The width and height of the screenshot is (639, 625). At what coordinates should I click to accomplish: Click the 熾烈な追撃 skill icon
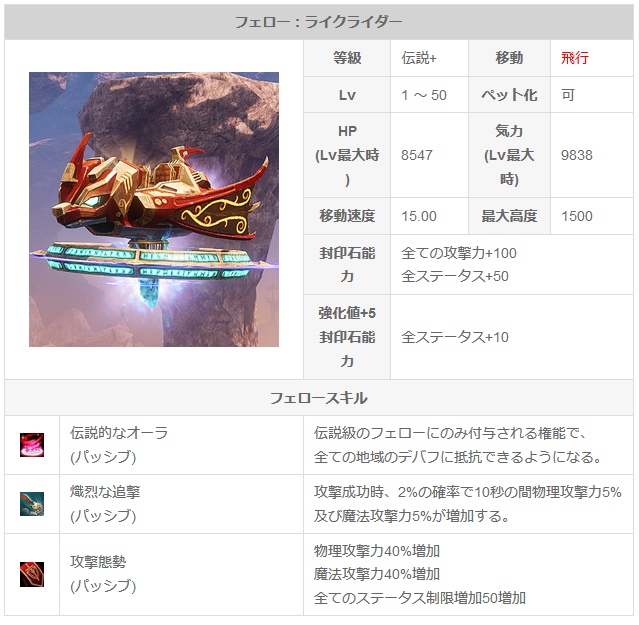pyautogui.click(x=32, y=504)
